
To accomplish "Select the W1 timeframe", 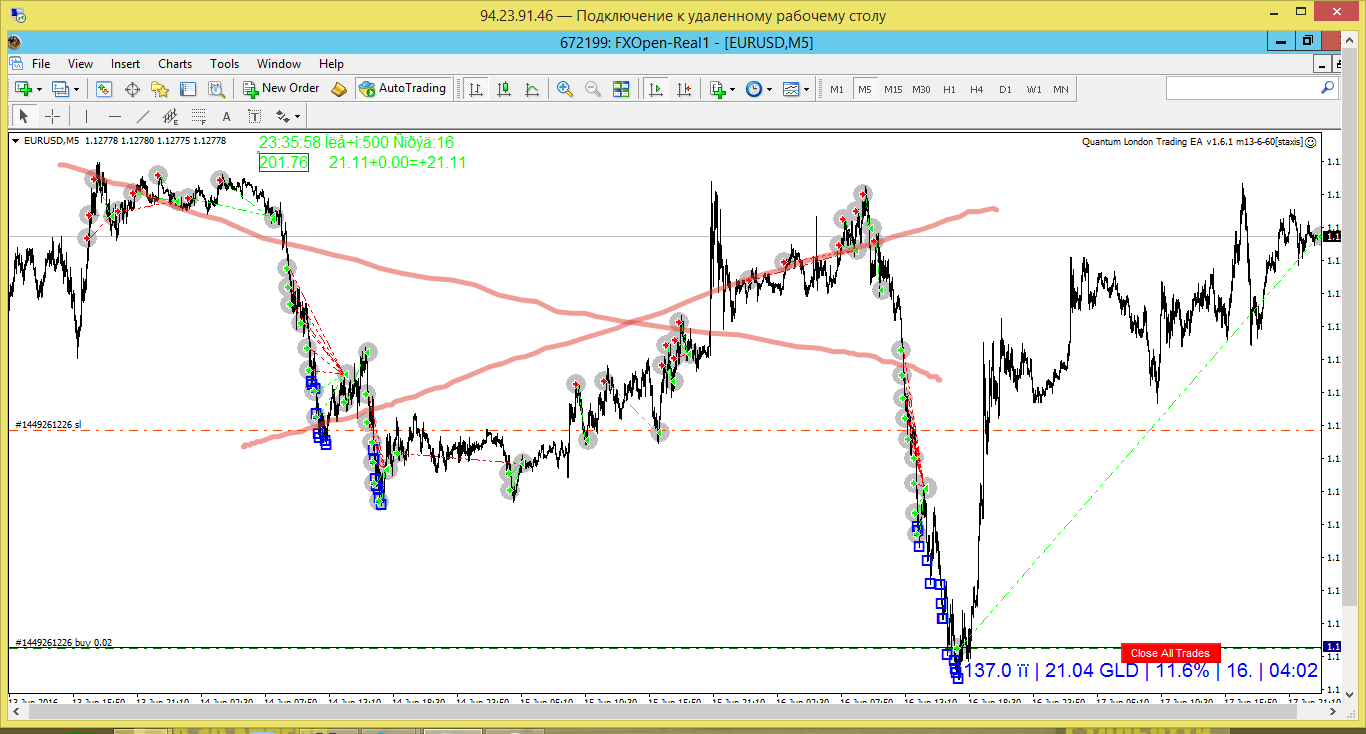I will pyautogui.click(x=1033, y=89).
